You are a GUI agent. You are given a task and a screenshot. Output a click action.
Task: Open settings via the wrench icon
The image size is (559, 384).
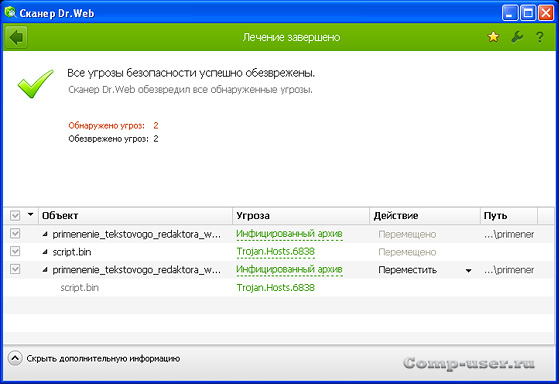pyautogui.click(x=517, y=37)
